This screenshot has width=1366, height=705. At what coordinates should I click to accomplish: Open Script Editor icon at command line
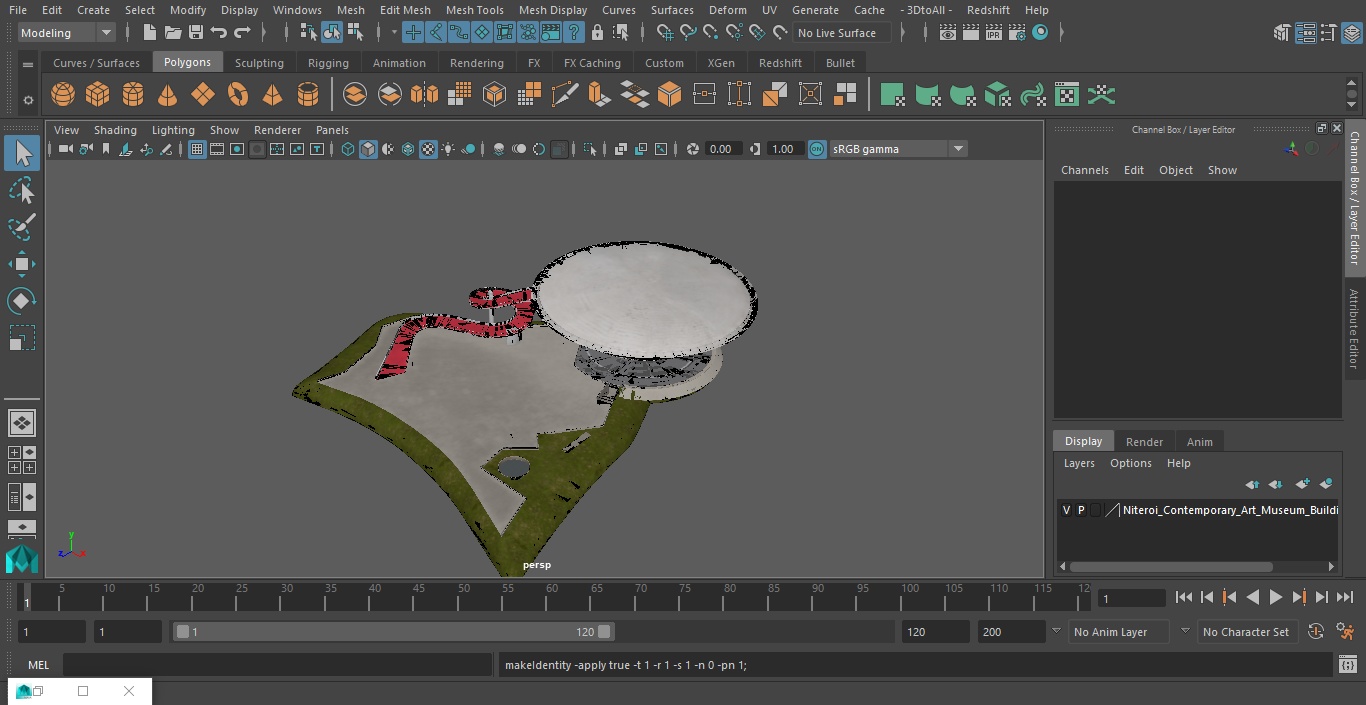[1347, 665]
